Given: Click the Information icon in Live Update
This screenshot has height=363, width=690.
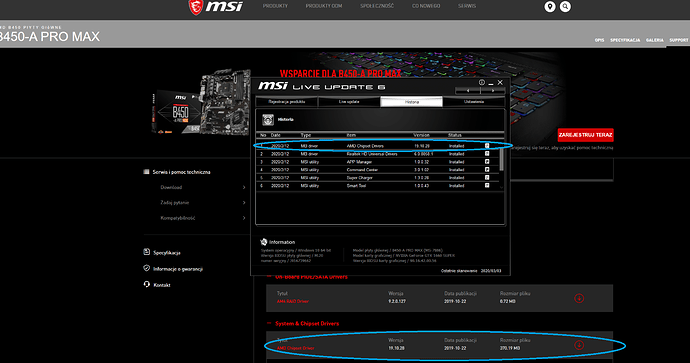Looking at the screenshot, I should pos(264,242).
